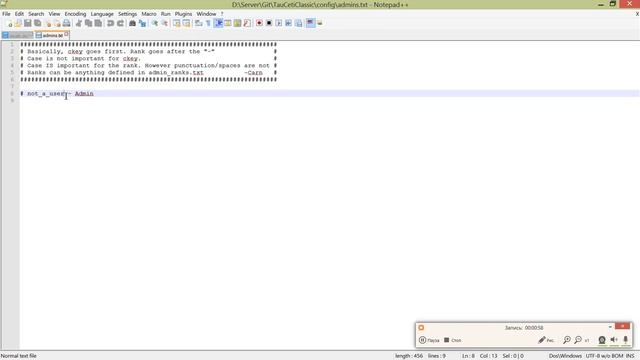This screenshot has height=360, width=640.
Task: Open the Language menu
Action: pos(102,14)
